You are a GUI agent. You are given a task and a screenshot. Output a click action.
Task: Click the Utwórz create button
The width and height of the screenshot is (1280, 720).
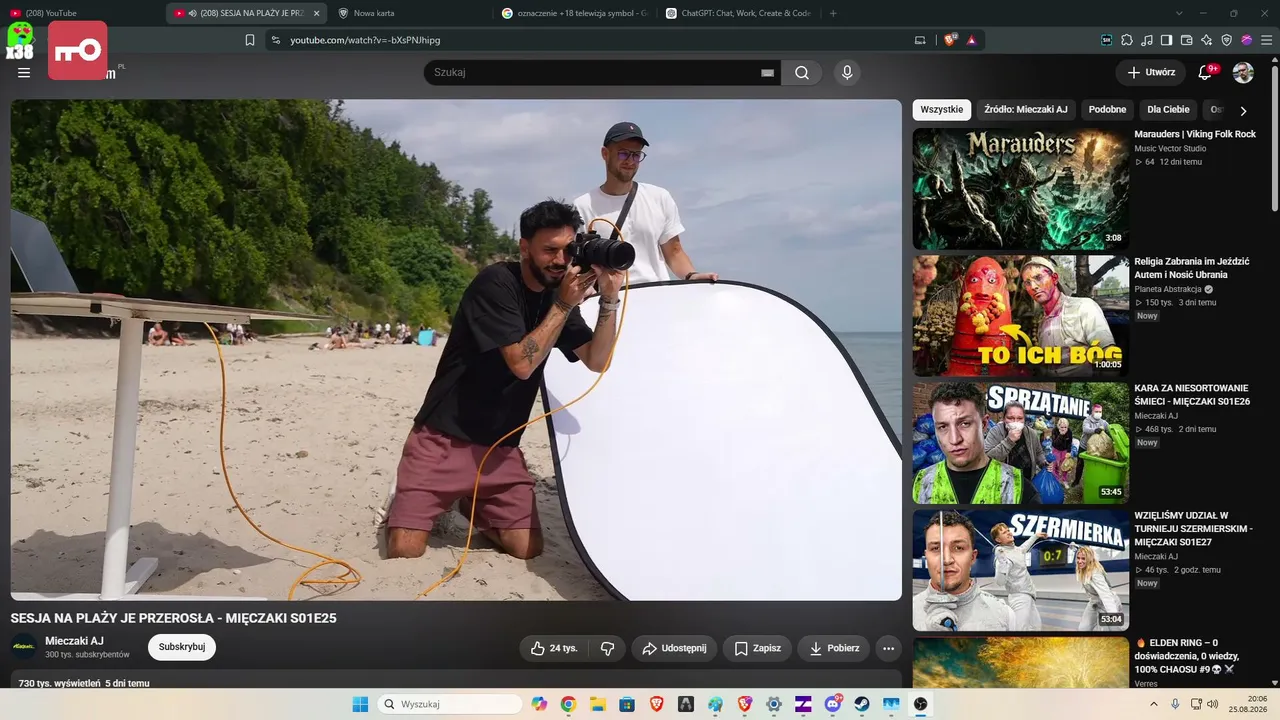[x=1151, y=73]
